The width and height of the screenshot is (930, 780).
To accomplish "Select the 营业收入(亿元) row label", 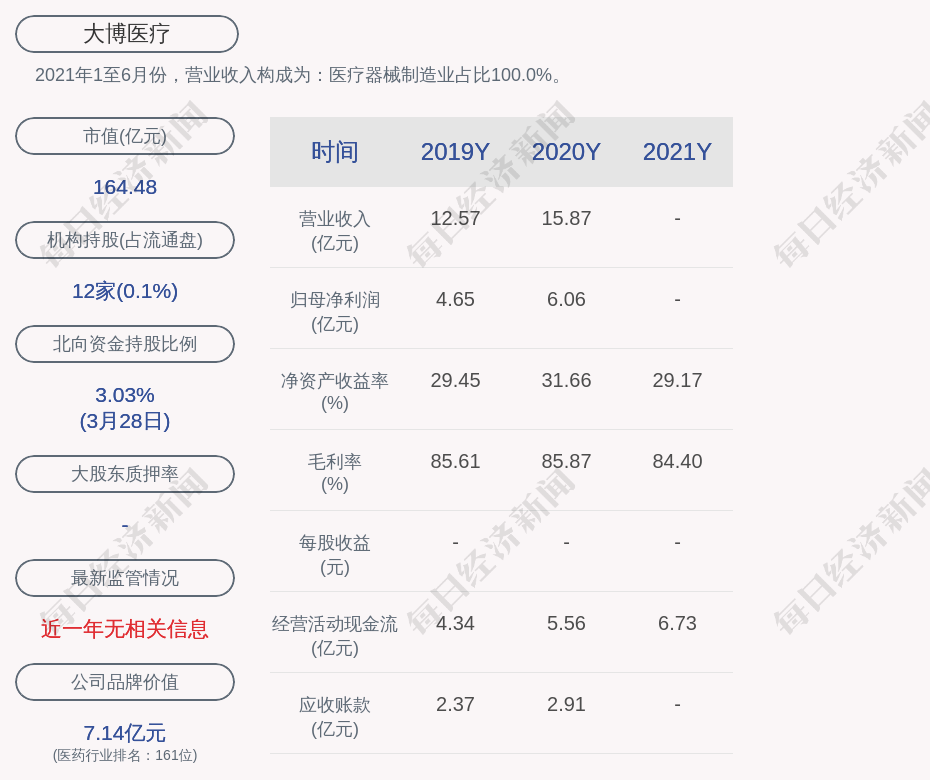I will 334,230.
